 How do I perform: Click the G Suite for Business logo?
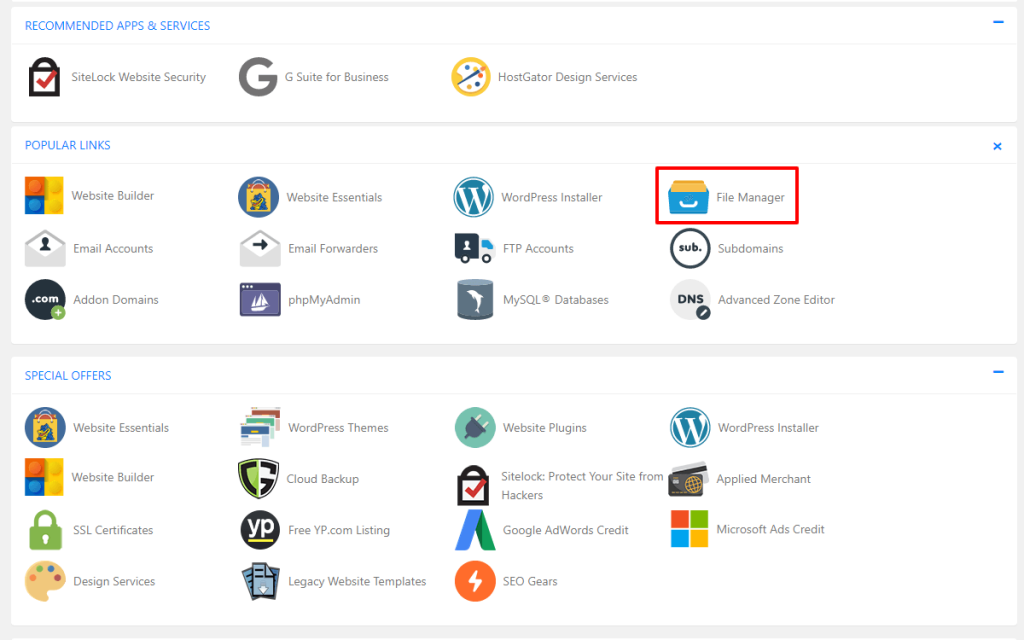pyautogui.click(x=258, y=77)
